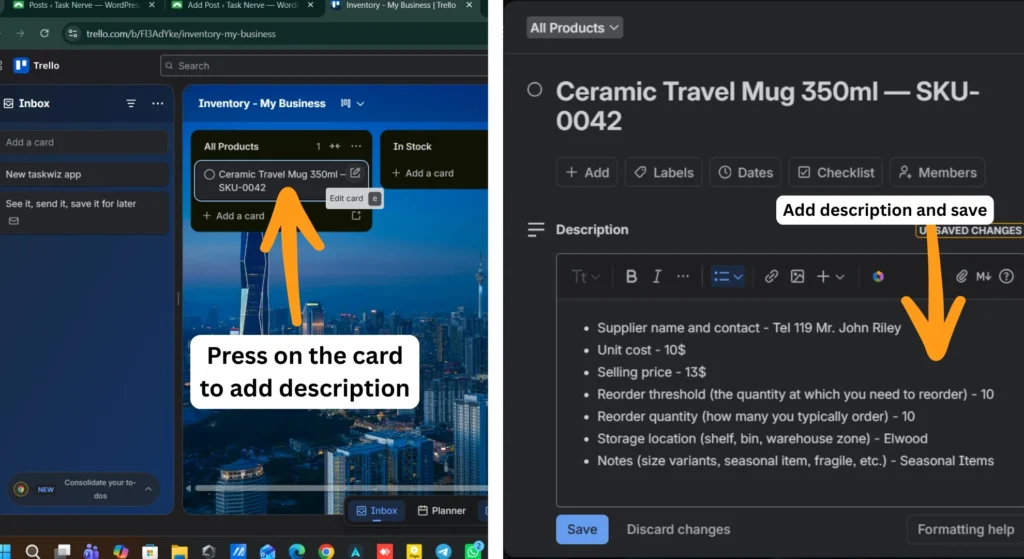The width and height of the screenshot is (1024, 559).
Task: Open the Inbox filter icon
Action: point(131,103)
